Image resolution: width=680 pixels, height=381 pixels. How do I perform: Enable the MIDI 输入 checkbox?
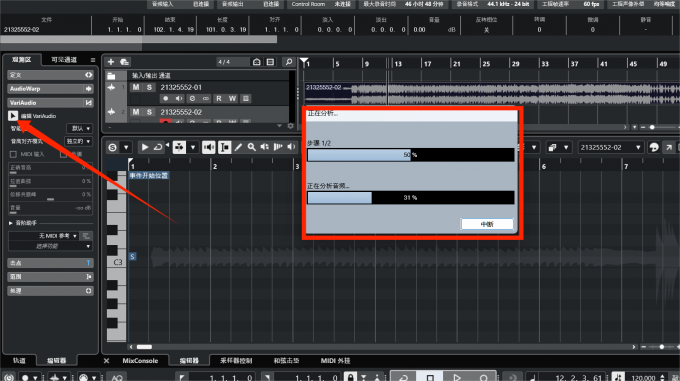pyautogui.click(x=13, y=154)
